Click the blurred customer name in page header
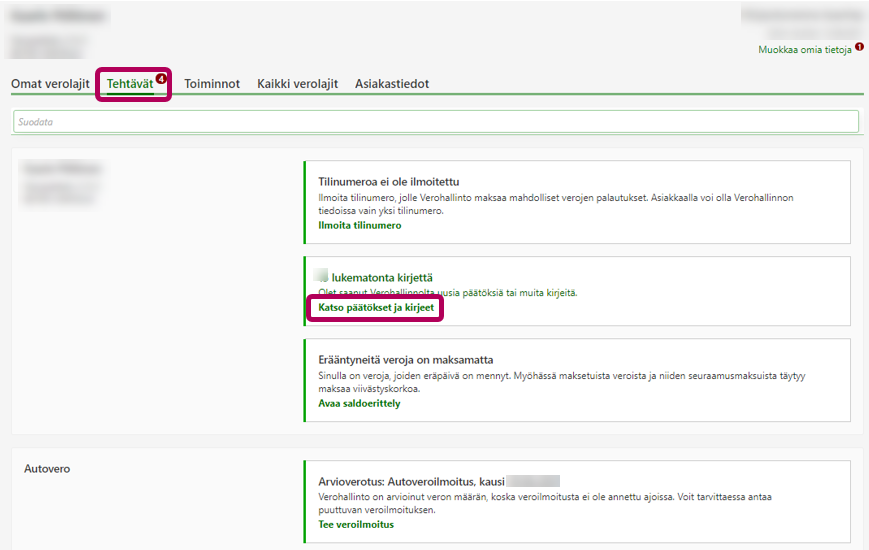This screenshot has height=550, width=869. click(58, 17)
